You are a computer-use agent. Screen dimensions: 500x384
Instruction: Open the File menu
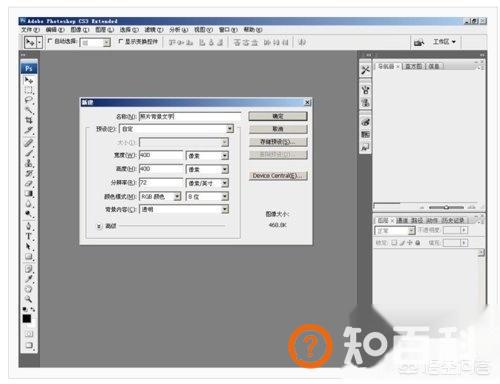click(x=30, y=30)
